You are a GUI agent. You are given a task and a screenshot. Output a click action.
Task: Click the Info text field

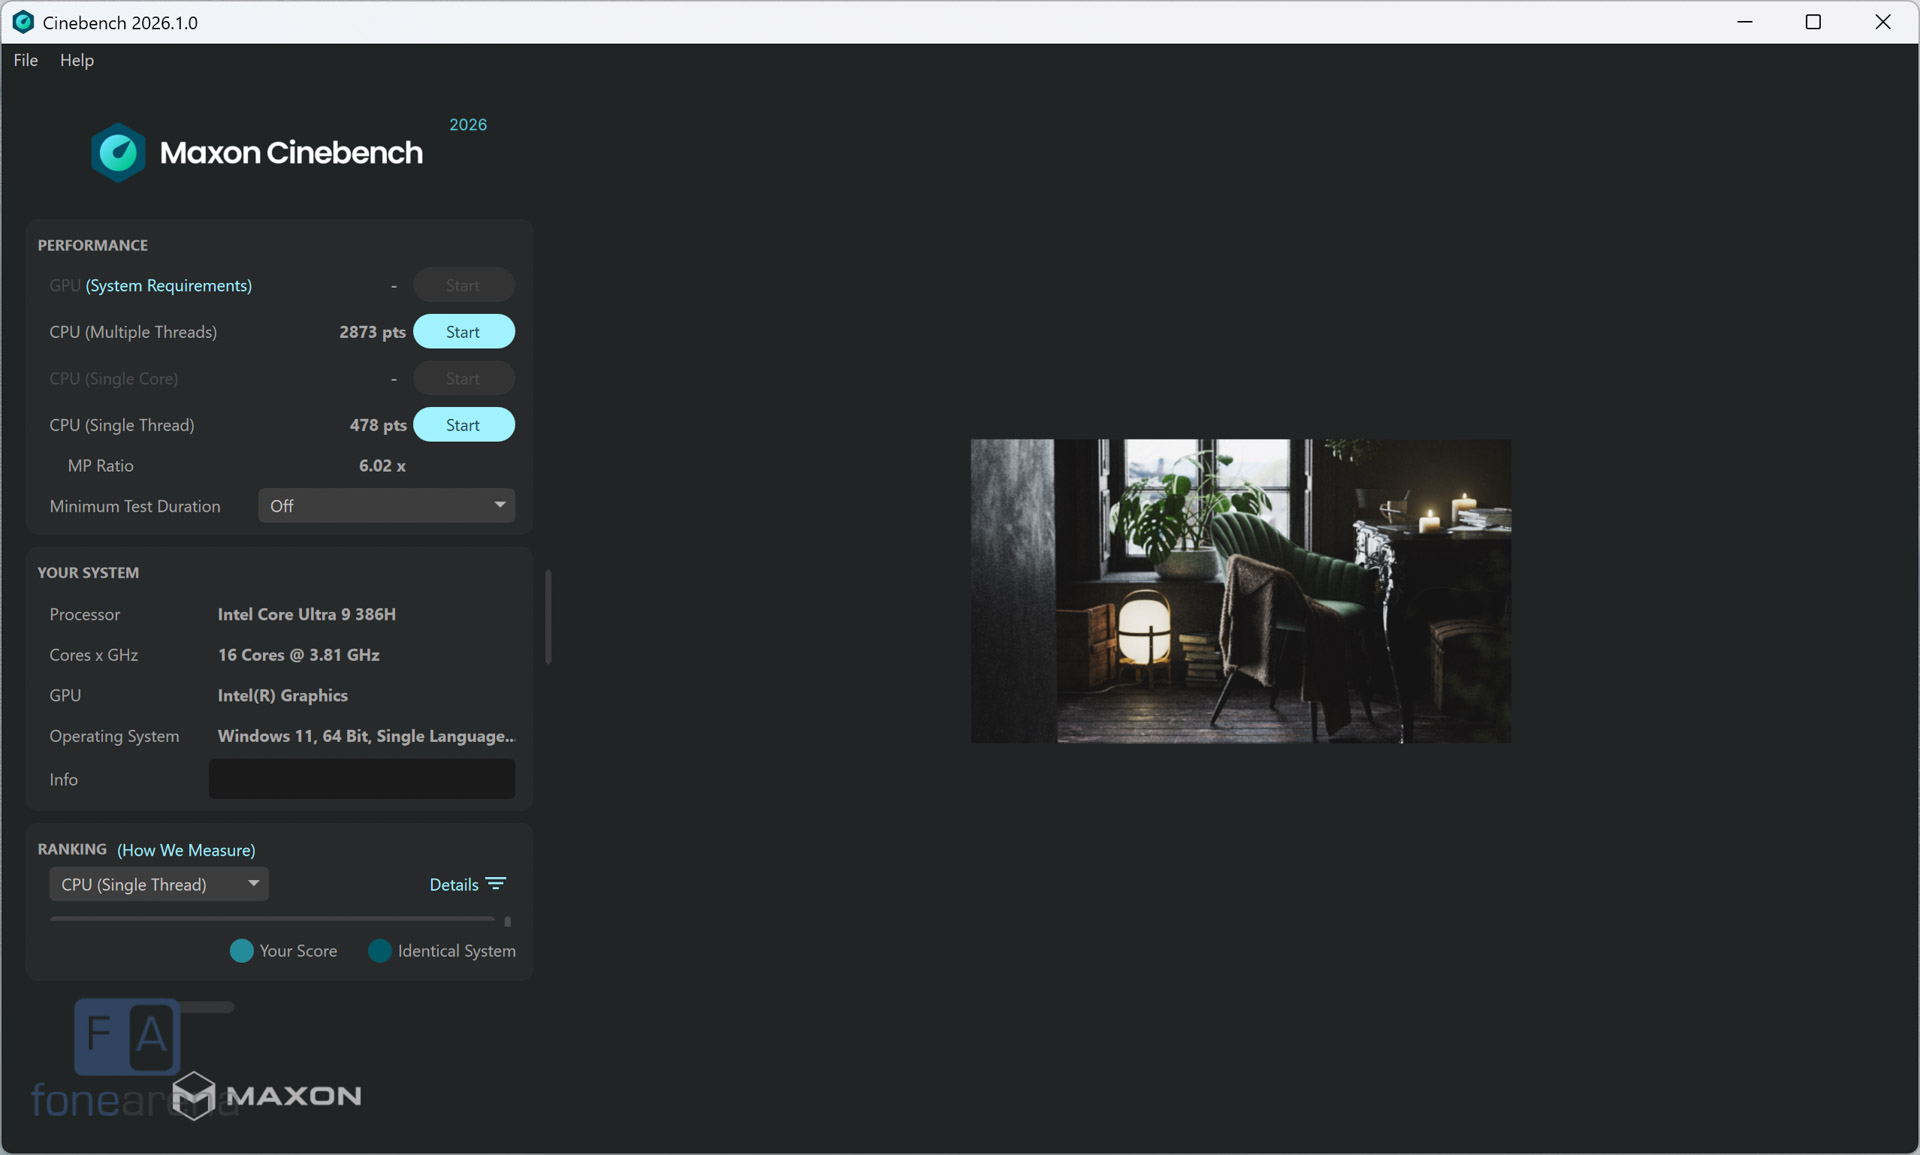point(362,779)
